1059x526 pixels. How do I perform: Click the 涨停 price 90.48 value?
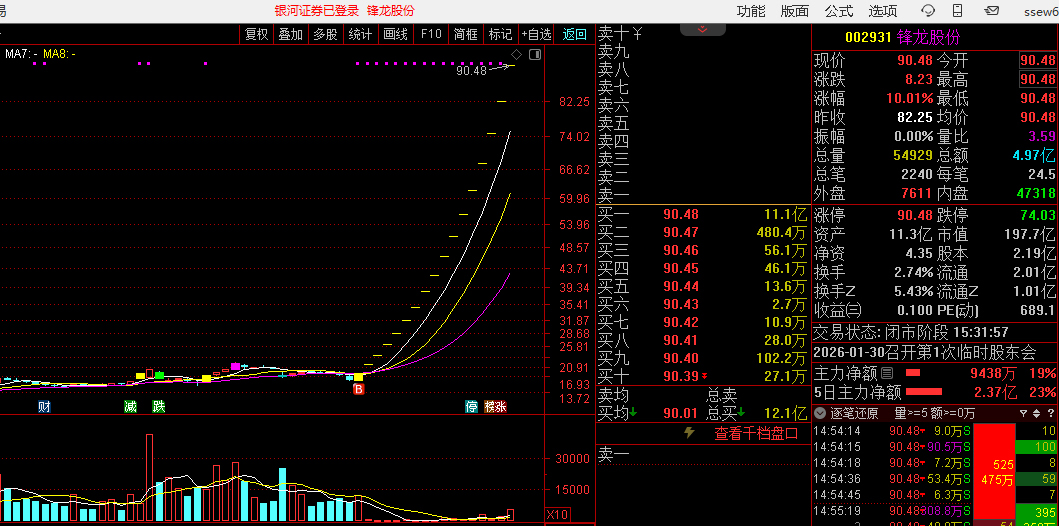[914, 216]
